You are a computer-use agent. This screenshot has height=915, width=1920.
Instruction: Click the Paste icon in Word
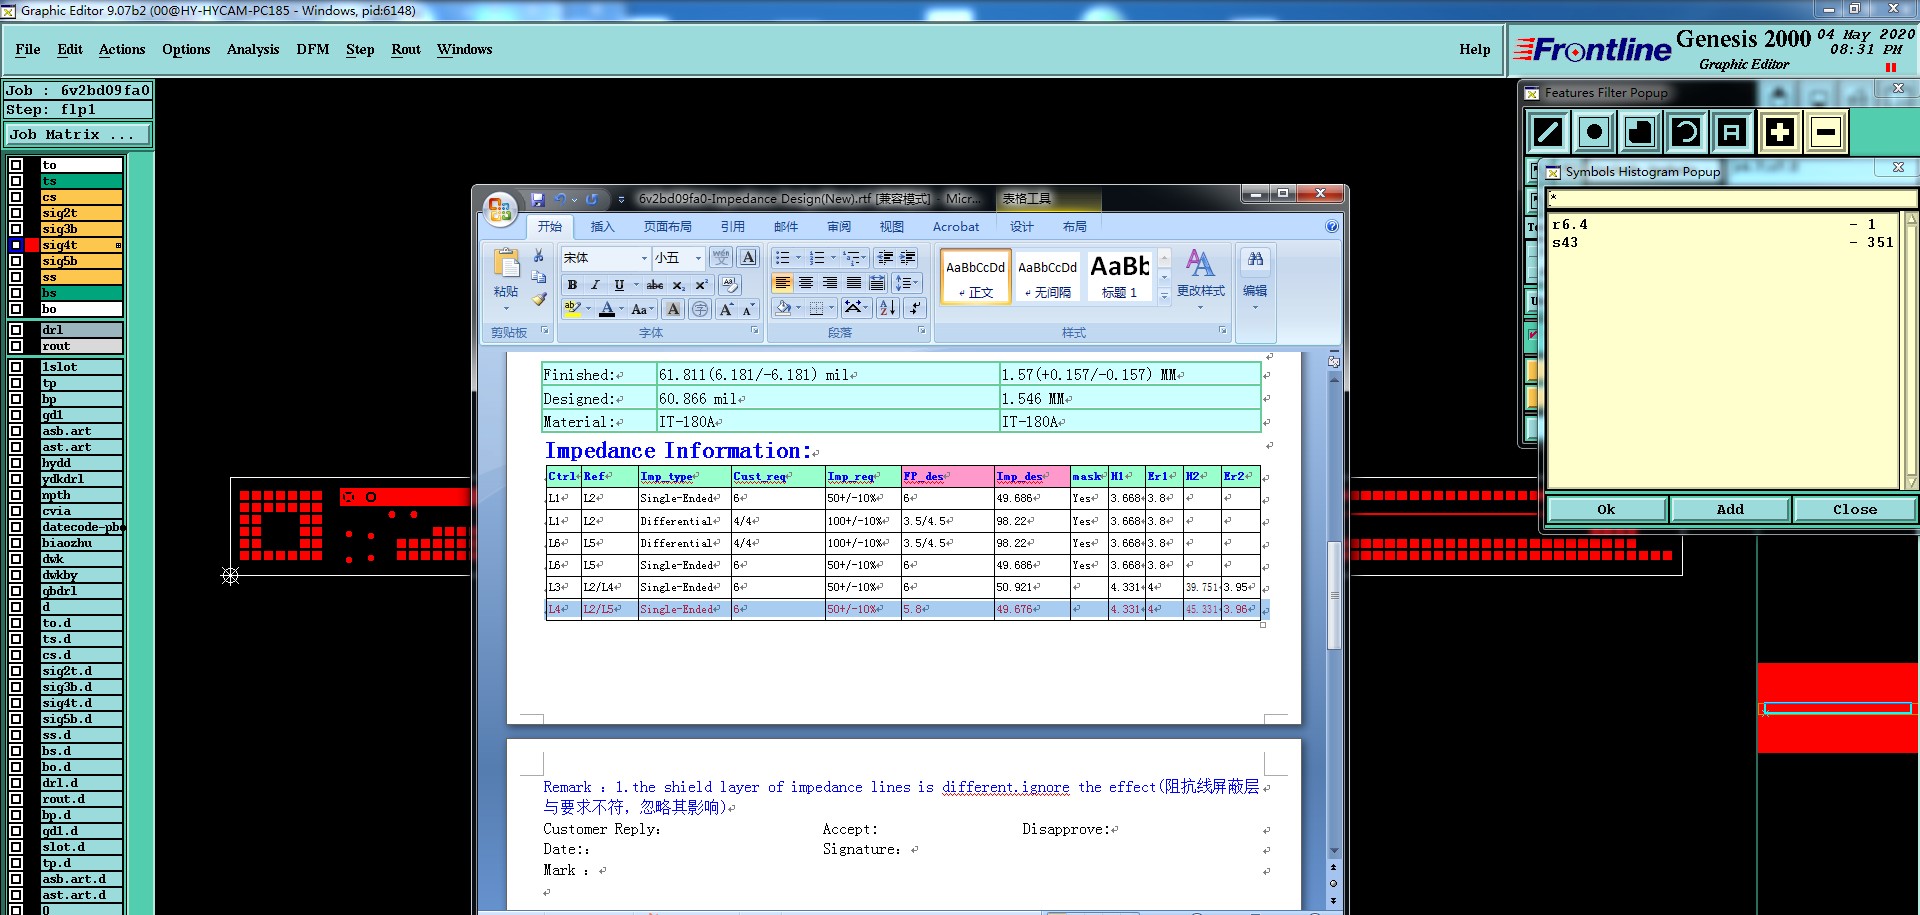click(x=506, y=264)
